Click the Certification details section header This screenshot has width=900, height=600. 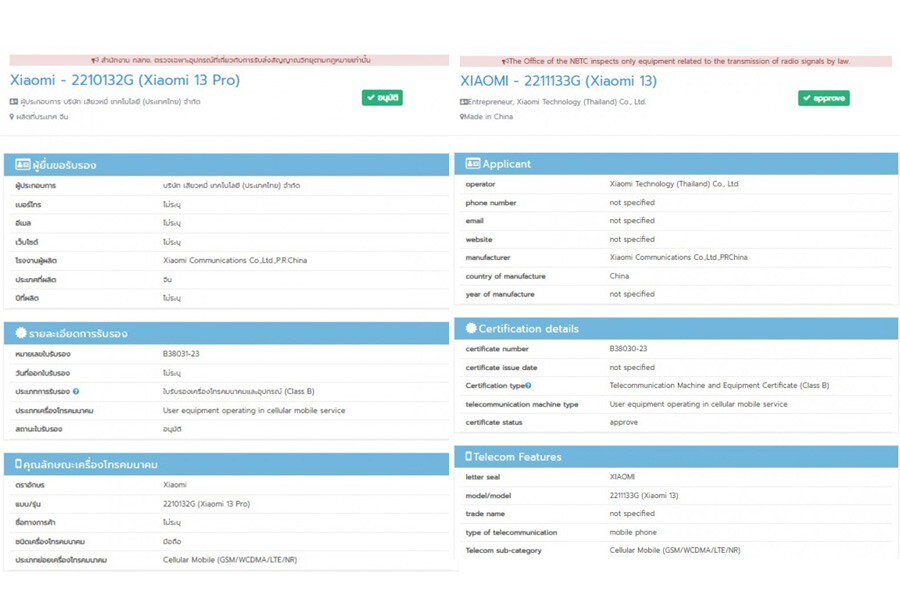676,329
